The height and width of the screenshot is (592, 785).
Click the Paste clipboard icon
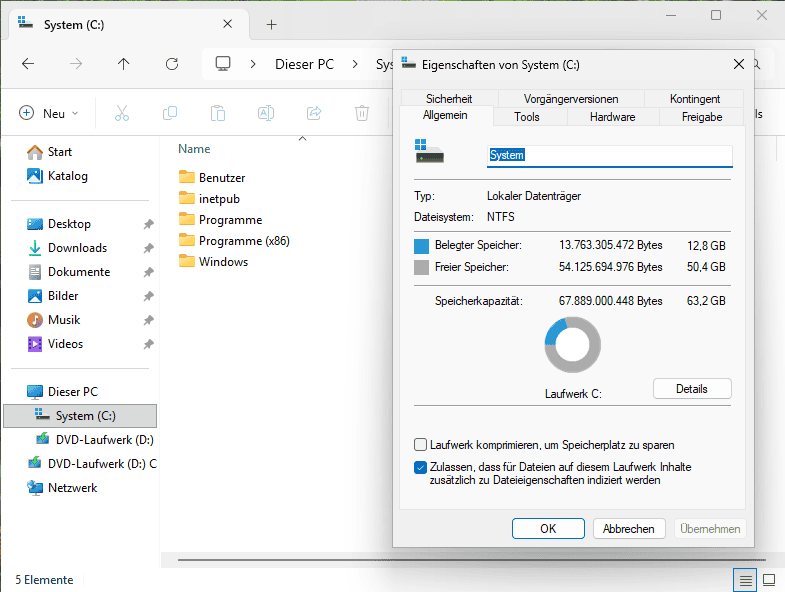(x=218, y=114)
